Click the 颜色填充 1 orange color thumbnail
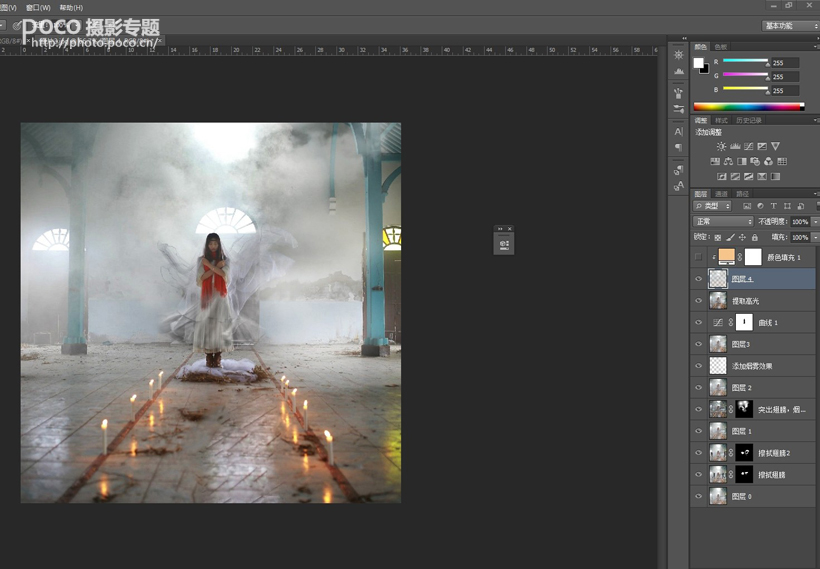 (x=727, y=256)
